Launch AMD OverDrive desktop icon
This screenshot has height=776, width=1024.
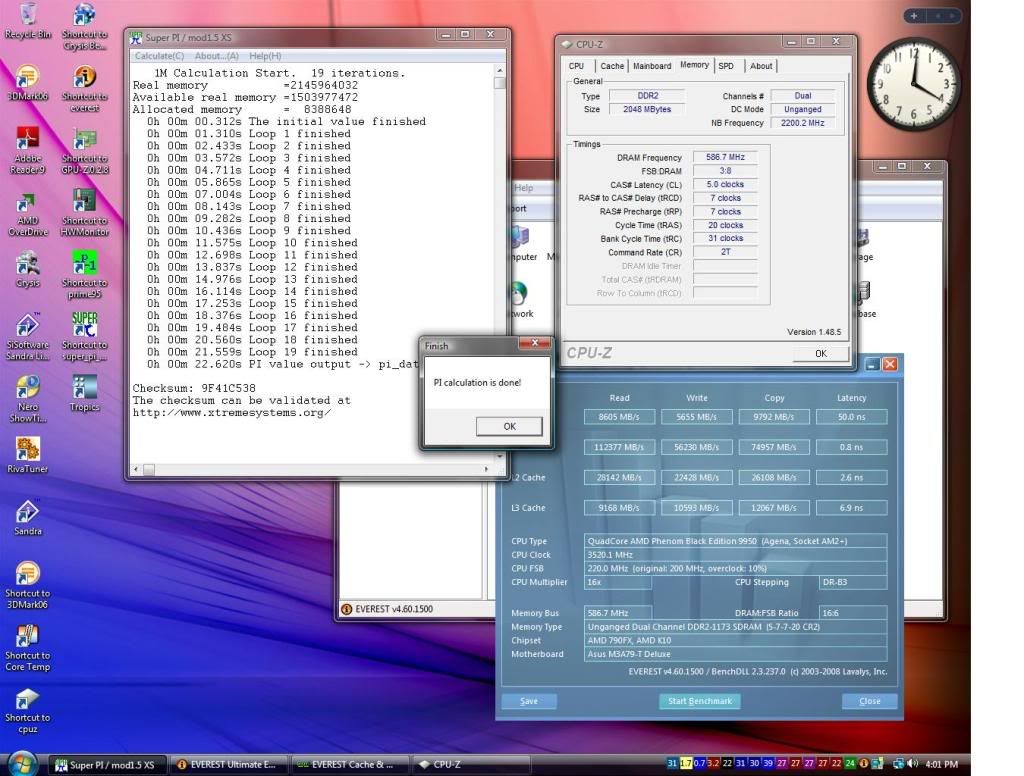(x=27, y=214)
